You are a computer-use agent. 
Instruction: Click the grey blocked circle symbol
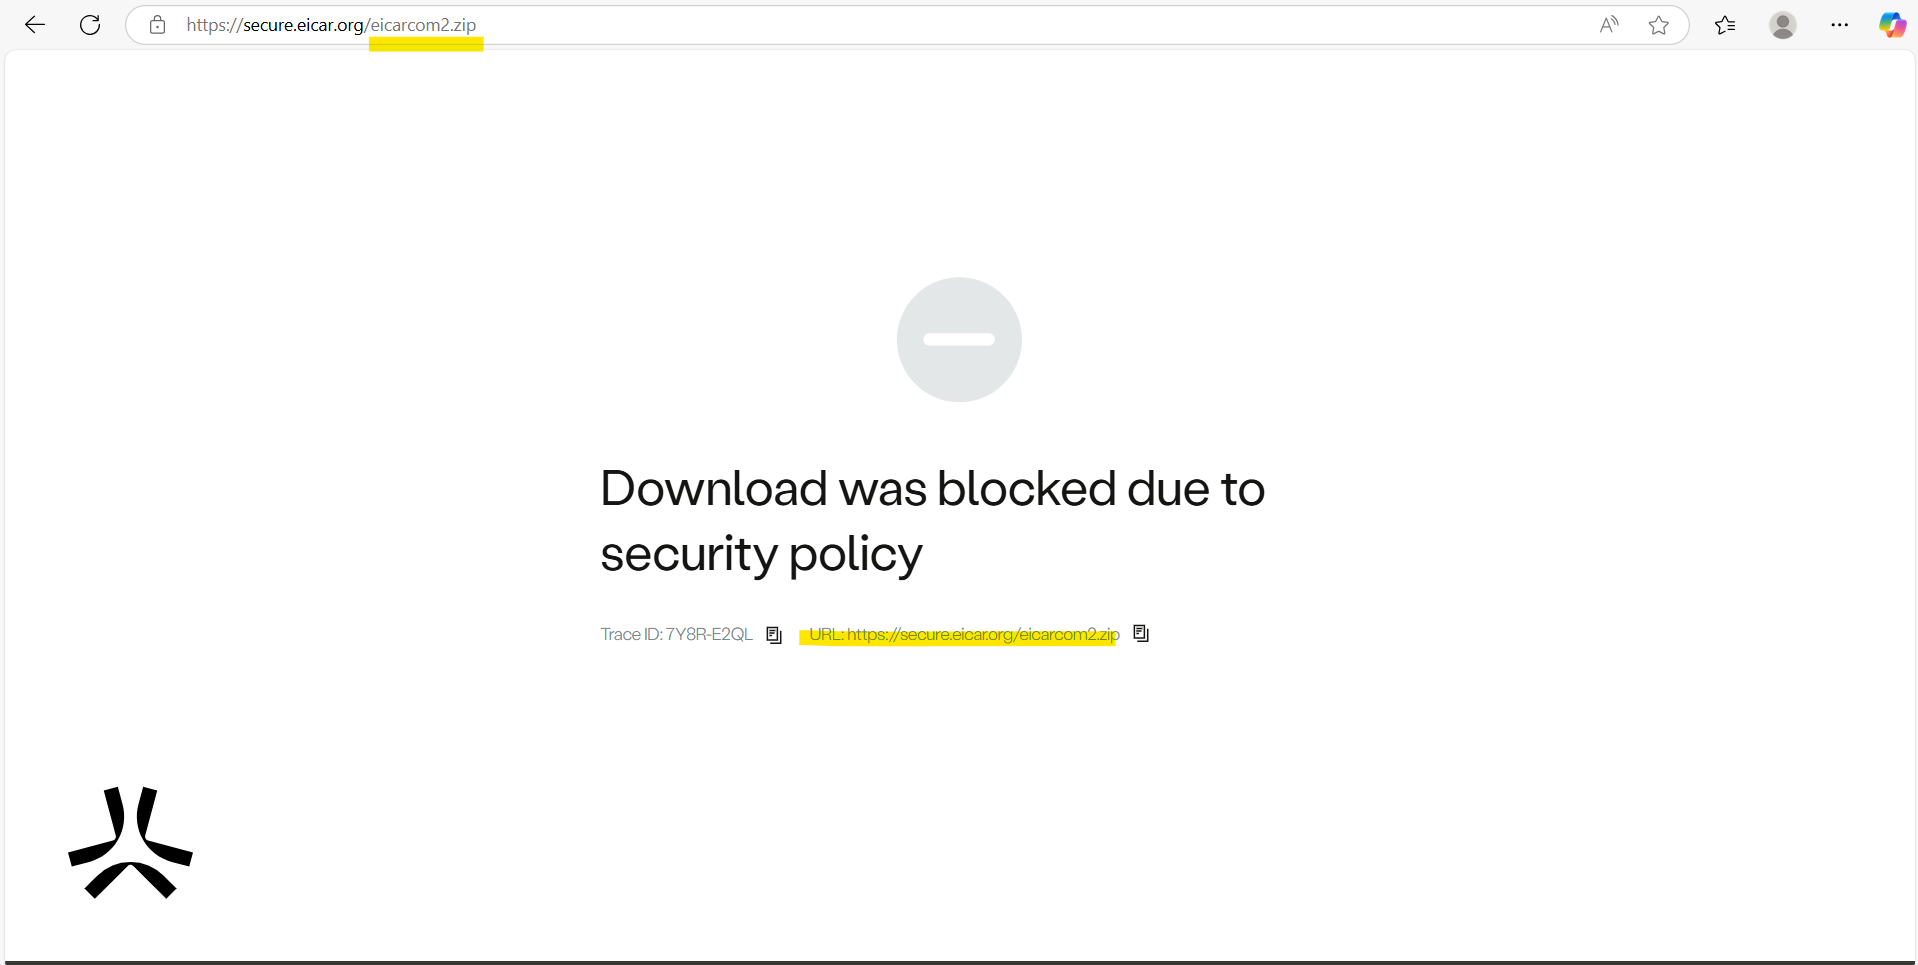[x=959, y=340]
